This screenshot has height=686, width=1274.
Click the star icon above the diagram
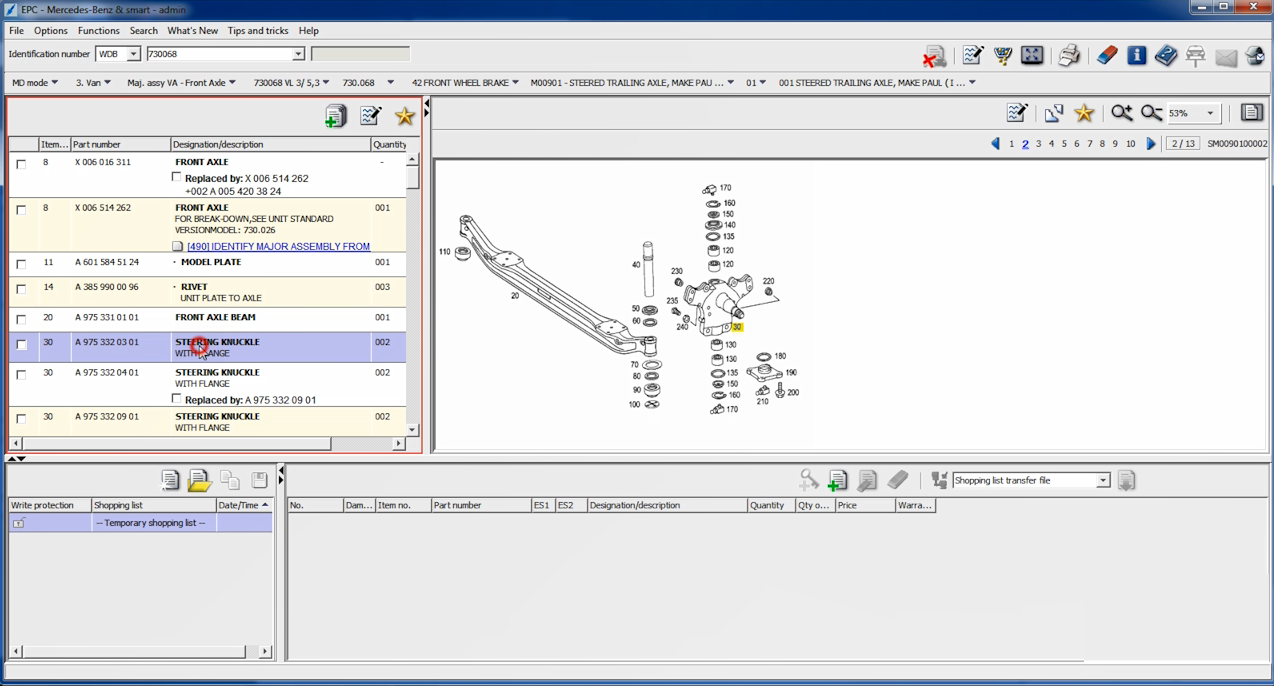coord(1084,113)
